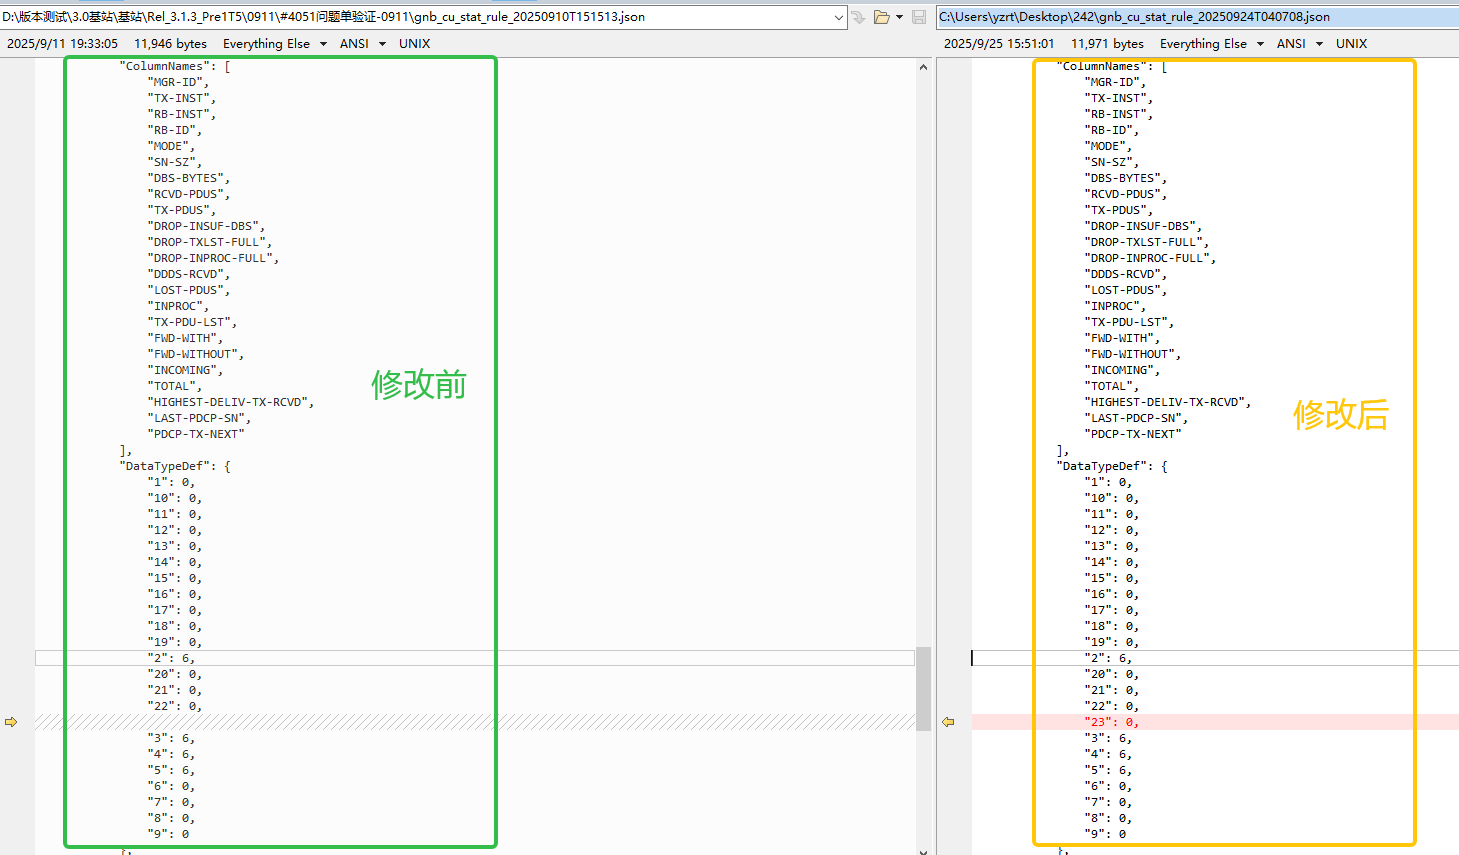
Task: Click the left pane vertical scrollbar thumb
Action: (x=923, y=688)
